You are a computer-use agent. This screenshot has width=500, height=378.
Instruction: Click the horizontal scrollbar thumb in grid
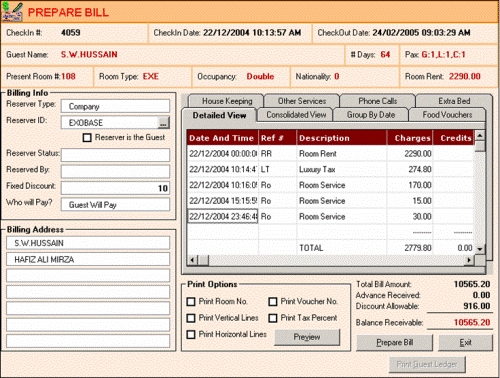(203, 260)
